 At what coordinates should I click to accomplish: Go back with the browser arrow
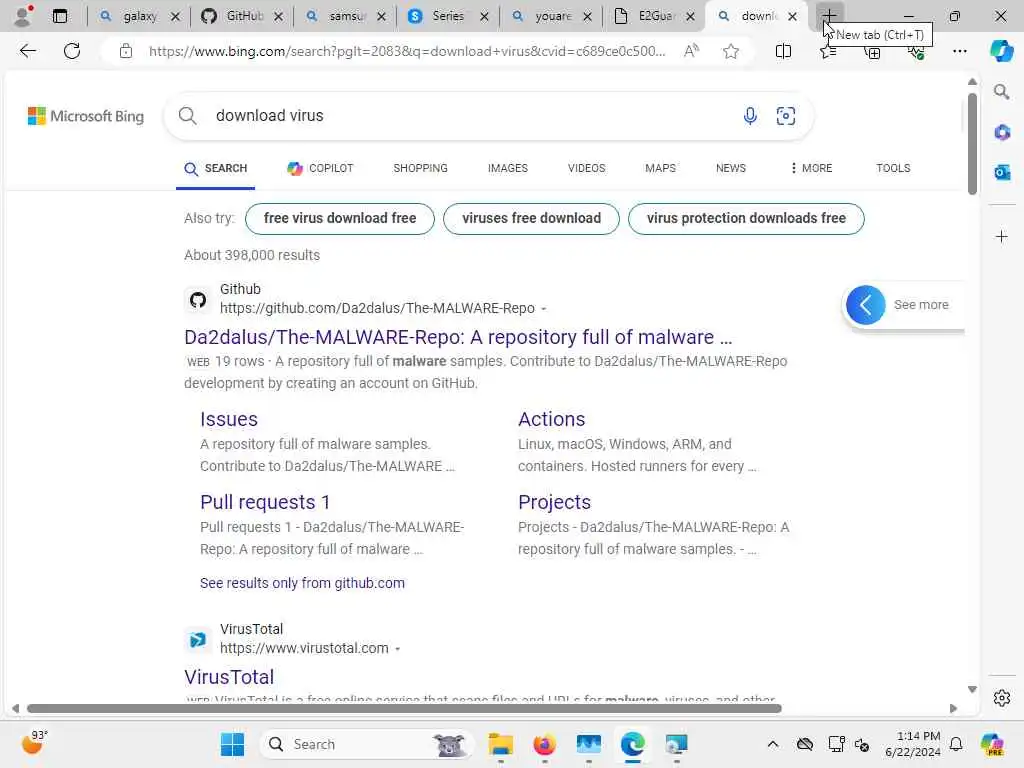click(x=27, y=51)
